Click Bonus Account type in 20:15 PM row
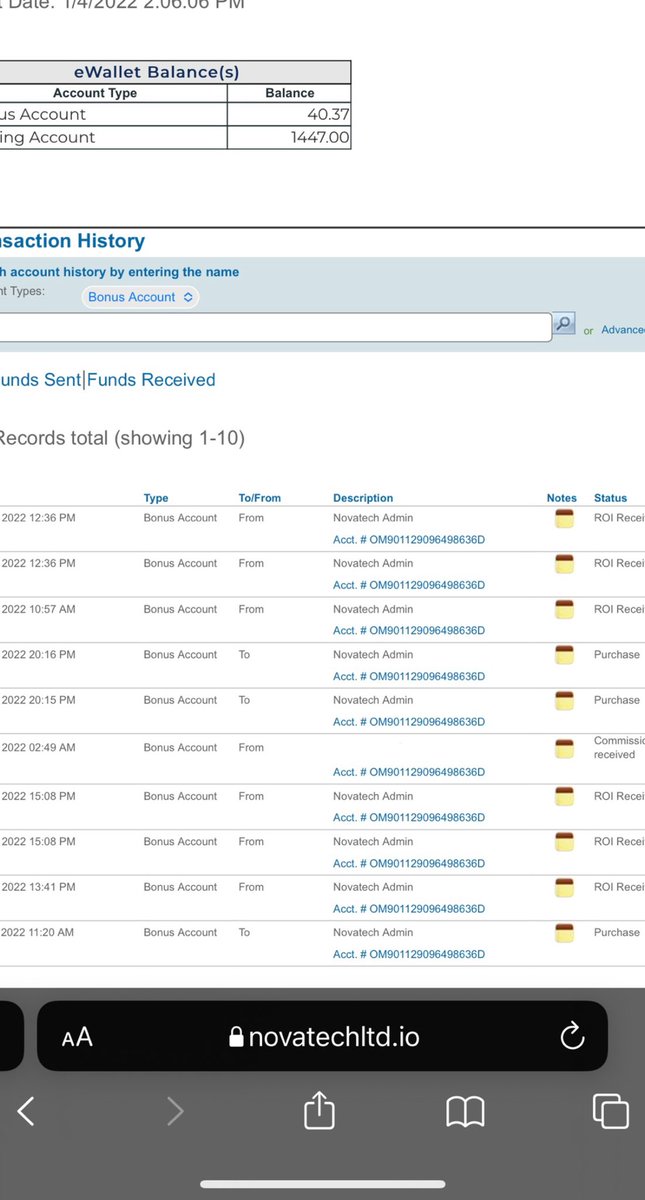The image size is (645, 1200). 180,700
